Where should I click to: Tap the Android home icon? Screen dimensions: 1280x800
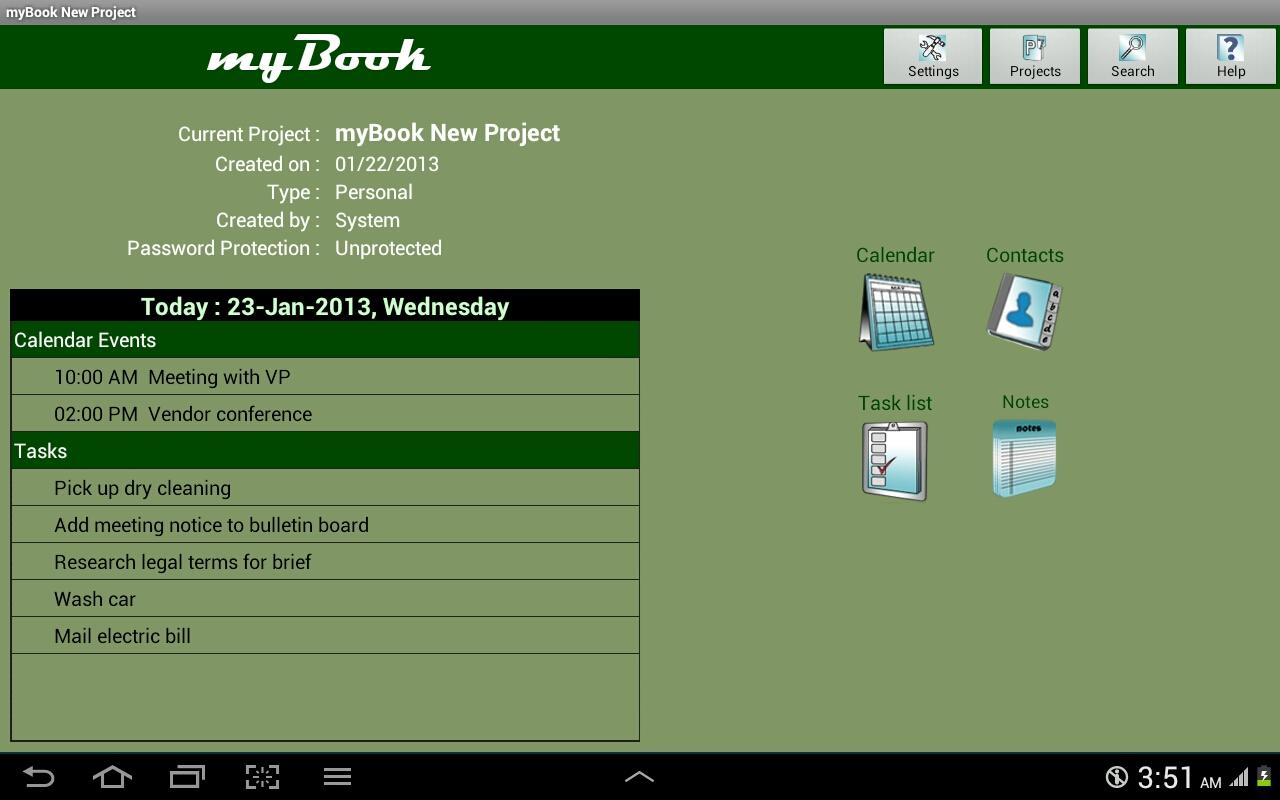[x=112, y=777]
